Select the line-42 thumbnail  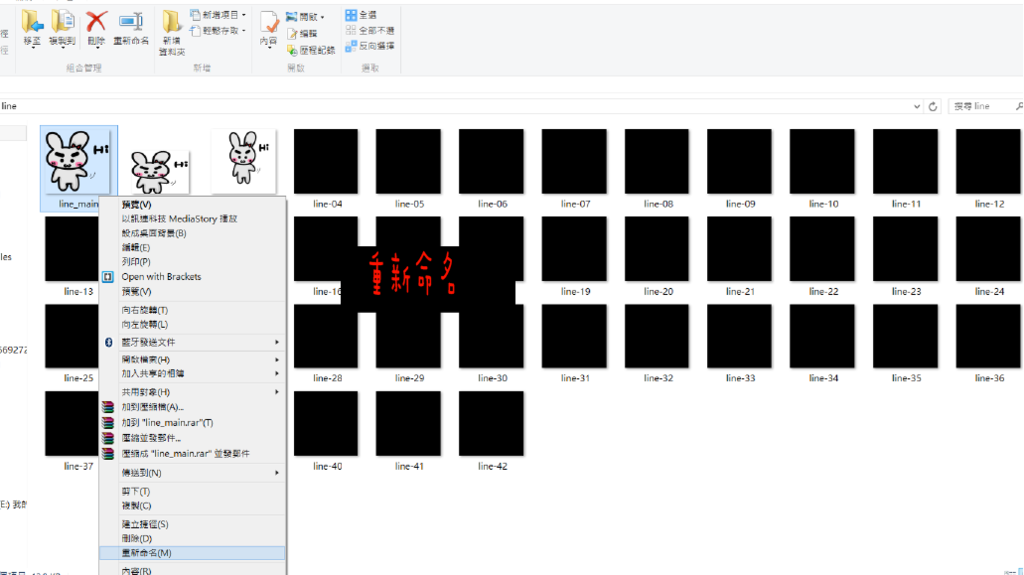tap(491, 423)
